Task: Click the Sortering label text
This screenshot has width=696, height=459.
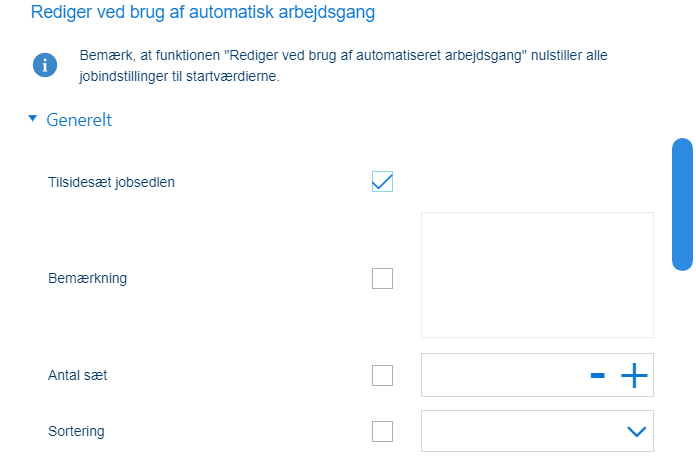Action: pyautogui.click(x=76, y=431)
